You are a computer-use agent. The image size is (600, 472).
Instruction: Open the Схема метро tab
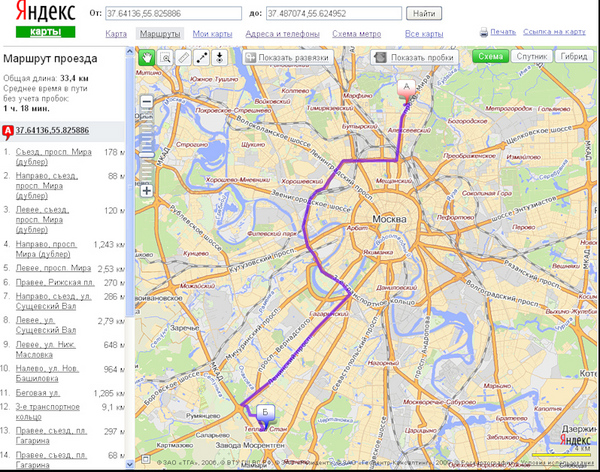[357, 34]
